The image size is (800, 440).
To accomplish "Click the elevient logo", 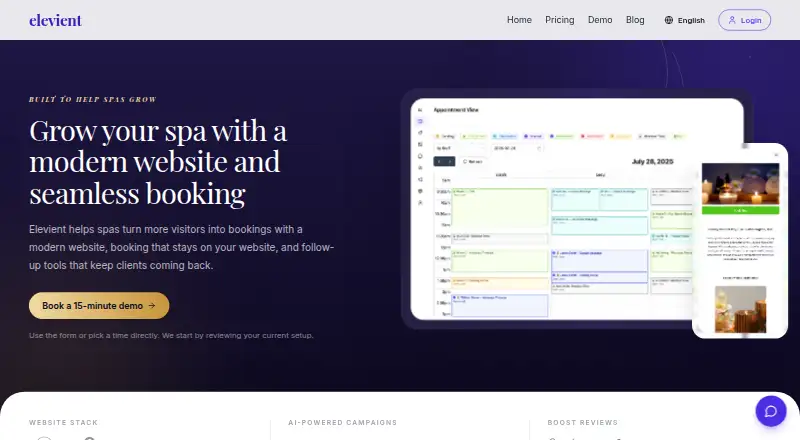I will 55,20.
